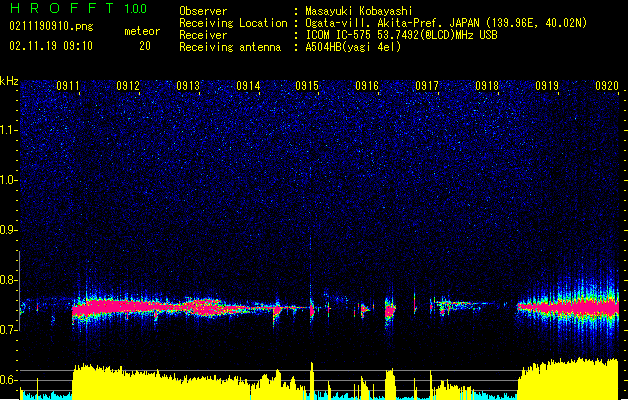Image resolution: width=629 pixels, height=400 pixels.
Task: Click the 0913 time marker
Action: tap(188, 86)
